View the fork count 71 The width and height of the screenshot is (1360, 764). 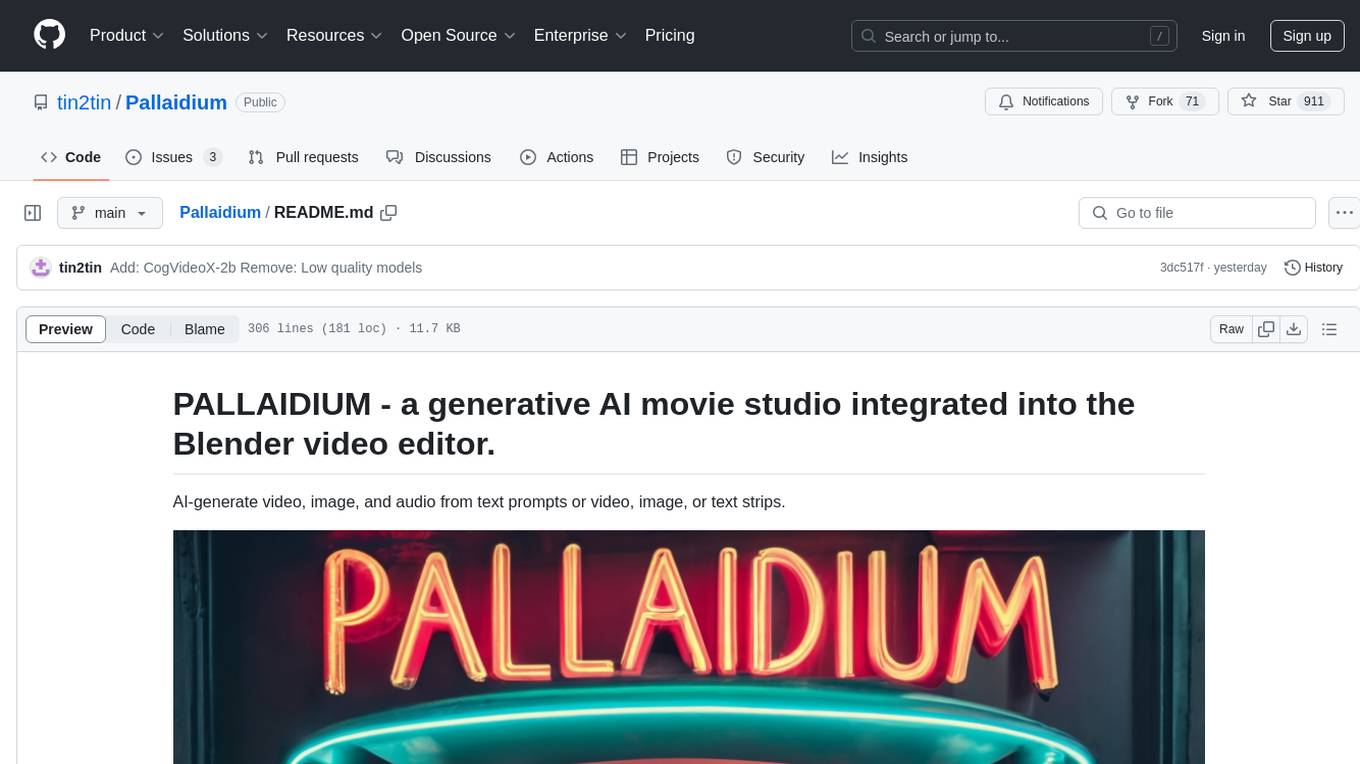1191,102
